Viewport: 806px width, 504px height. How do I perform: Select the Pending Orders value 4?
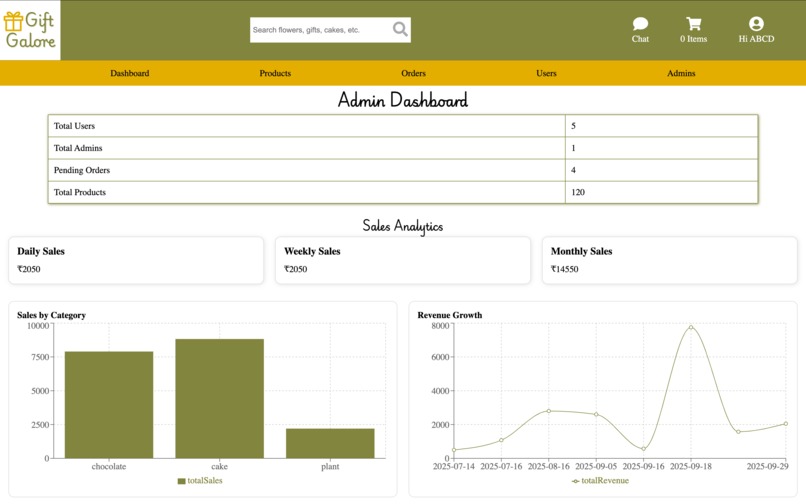point(573,170)
